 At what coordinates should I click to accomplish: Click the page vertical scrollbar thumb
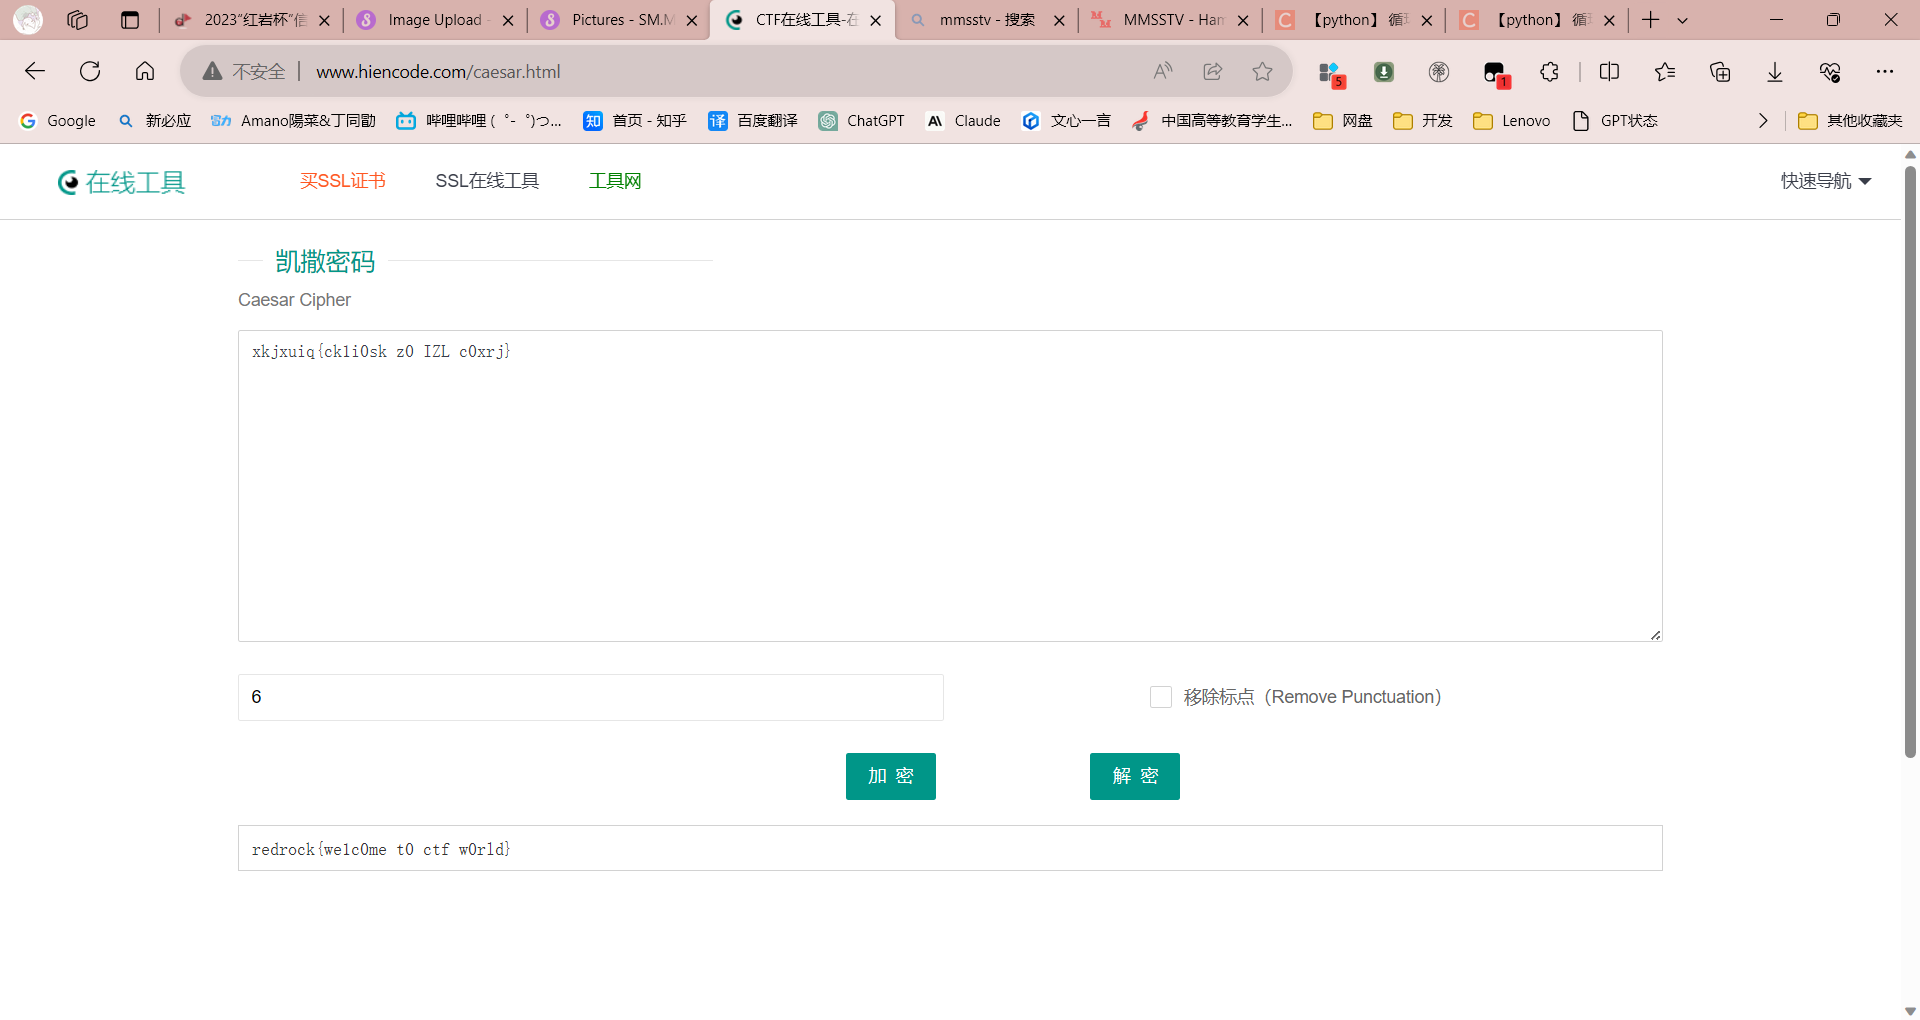(1910, 460)
